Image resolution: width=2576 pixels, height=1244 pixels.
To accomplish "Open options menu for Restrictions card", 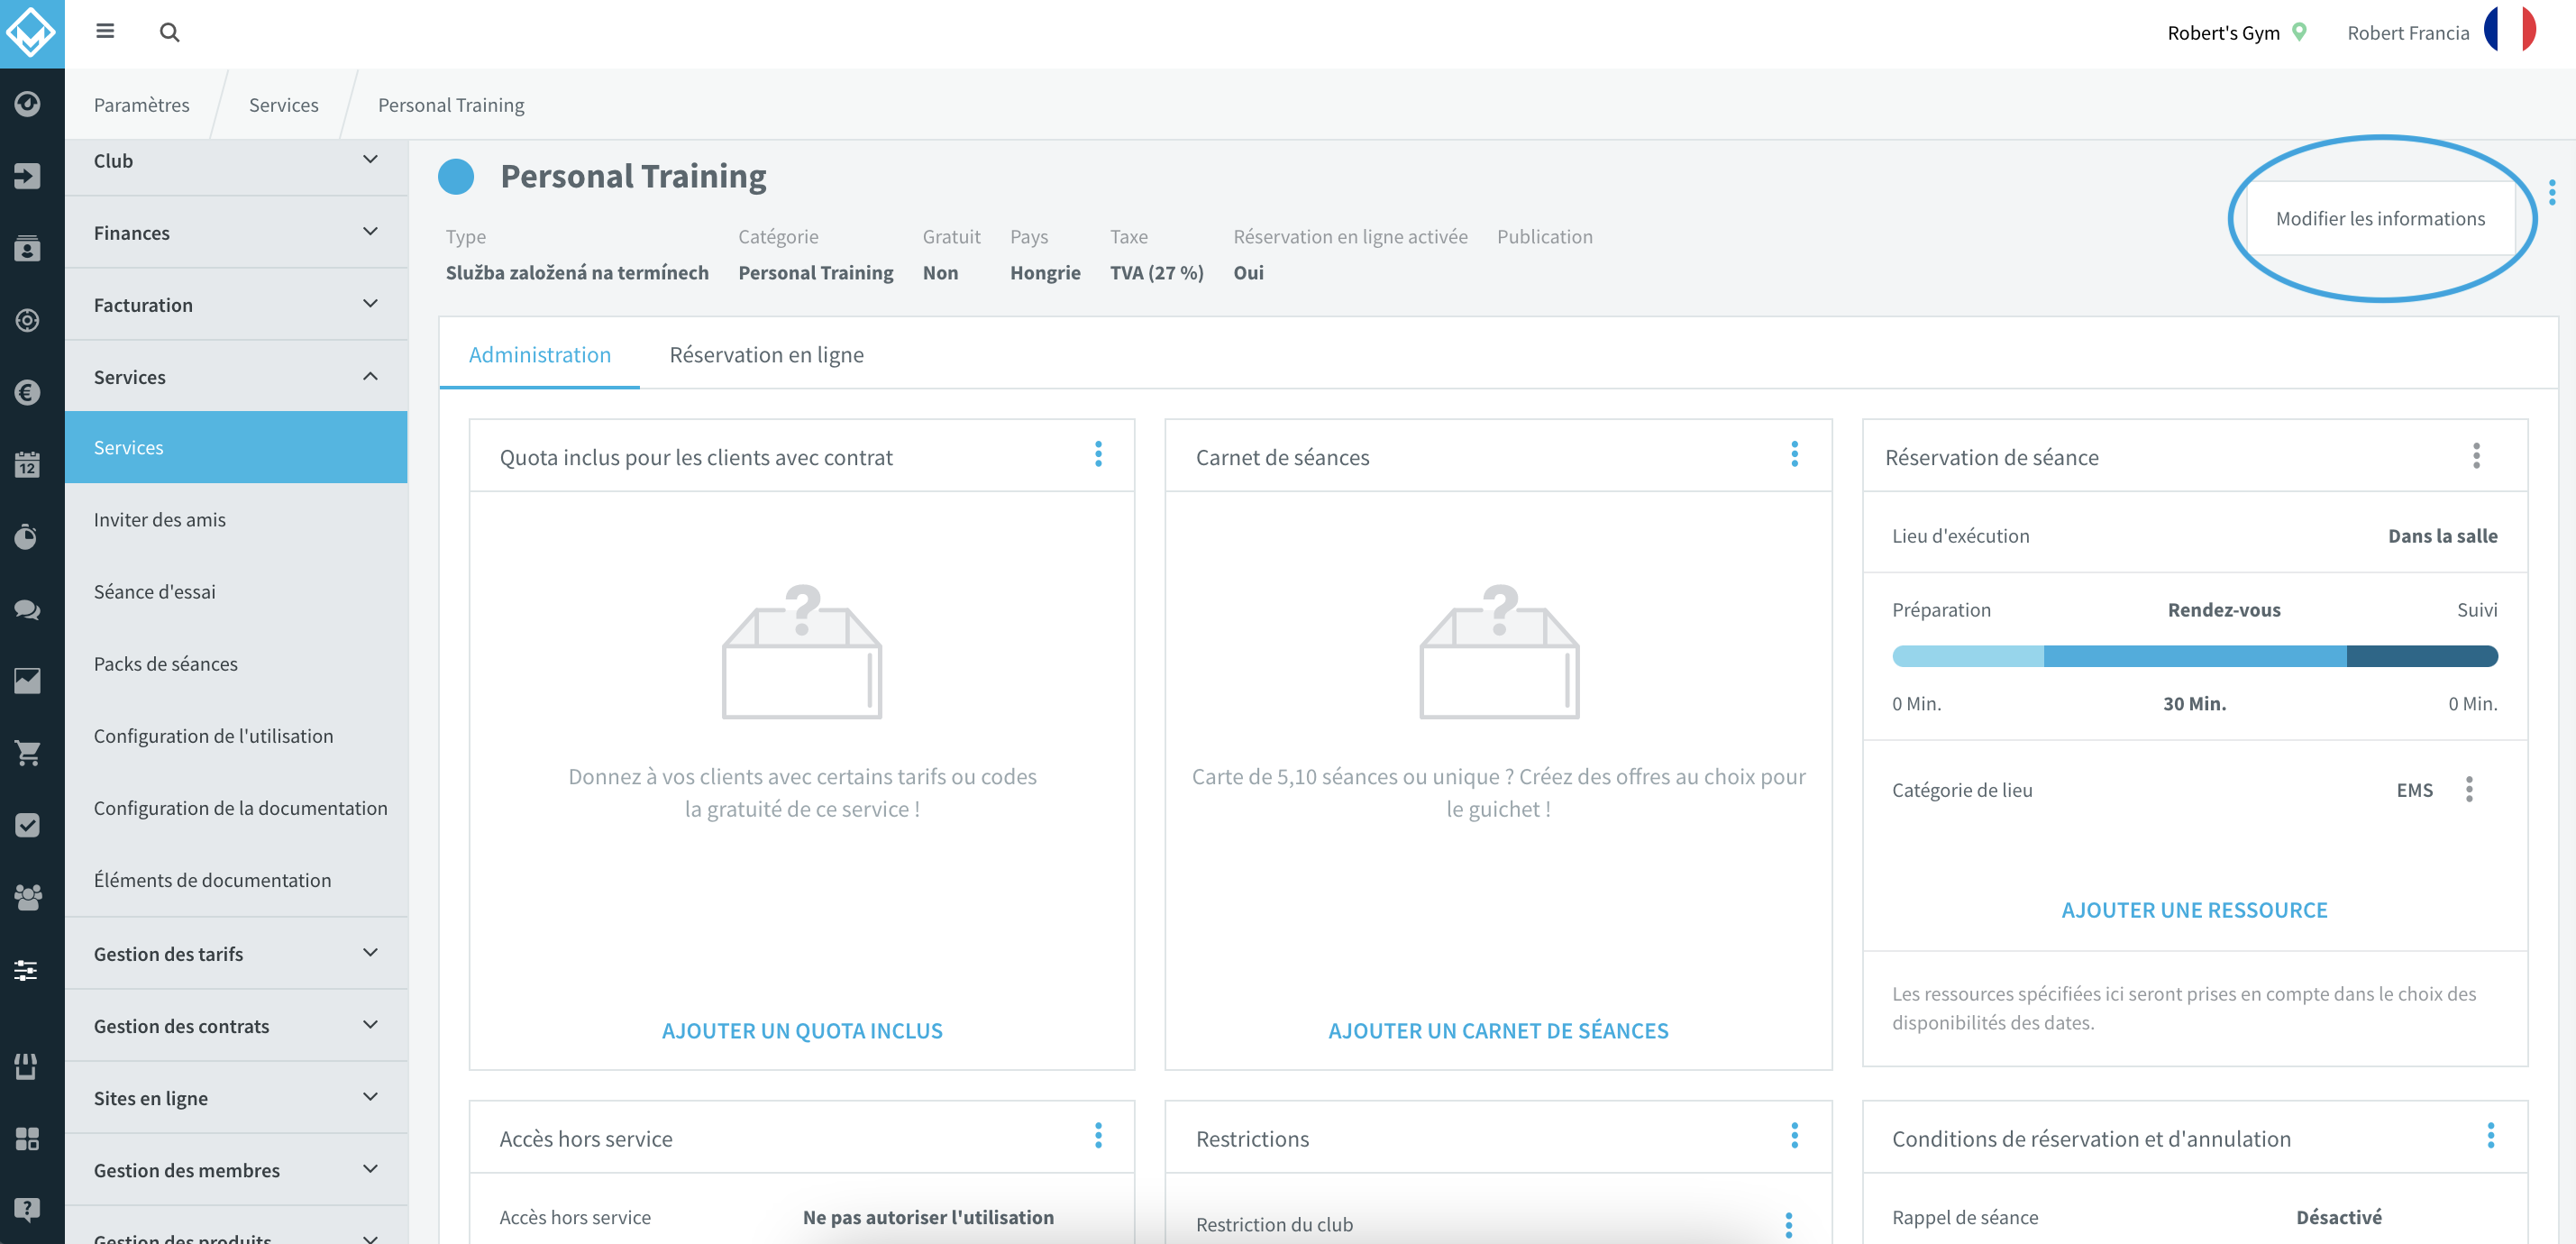I will tap(1795, 1136).
